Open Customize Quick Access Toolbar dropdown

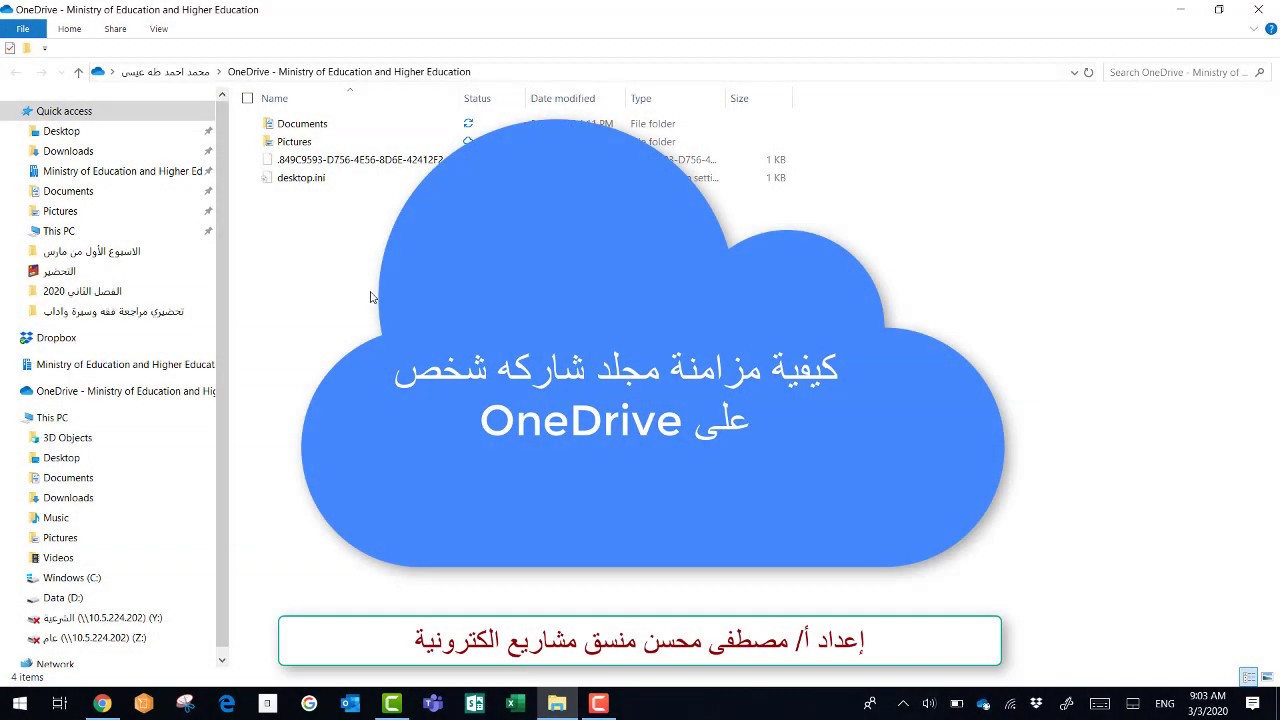(x=44, y=48)
